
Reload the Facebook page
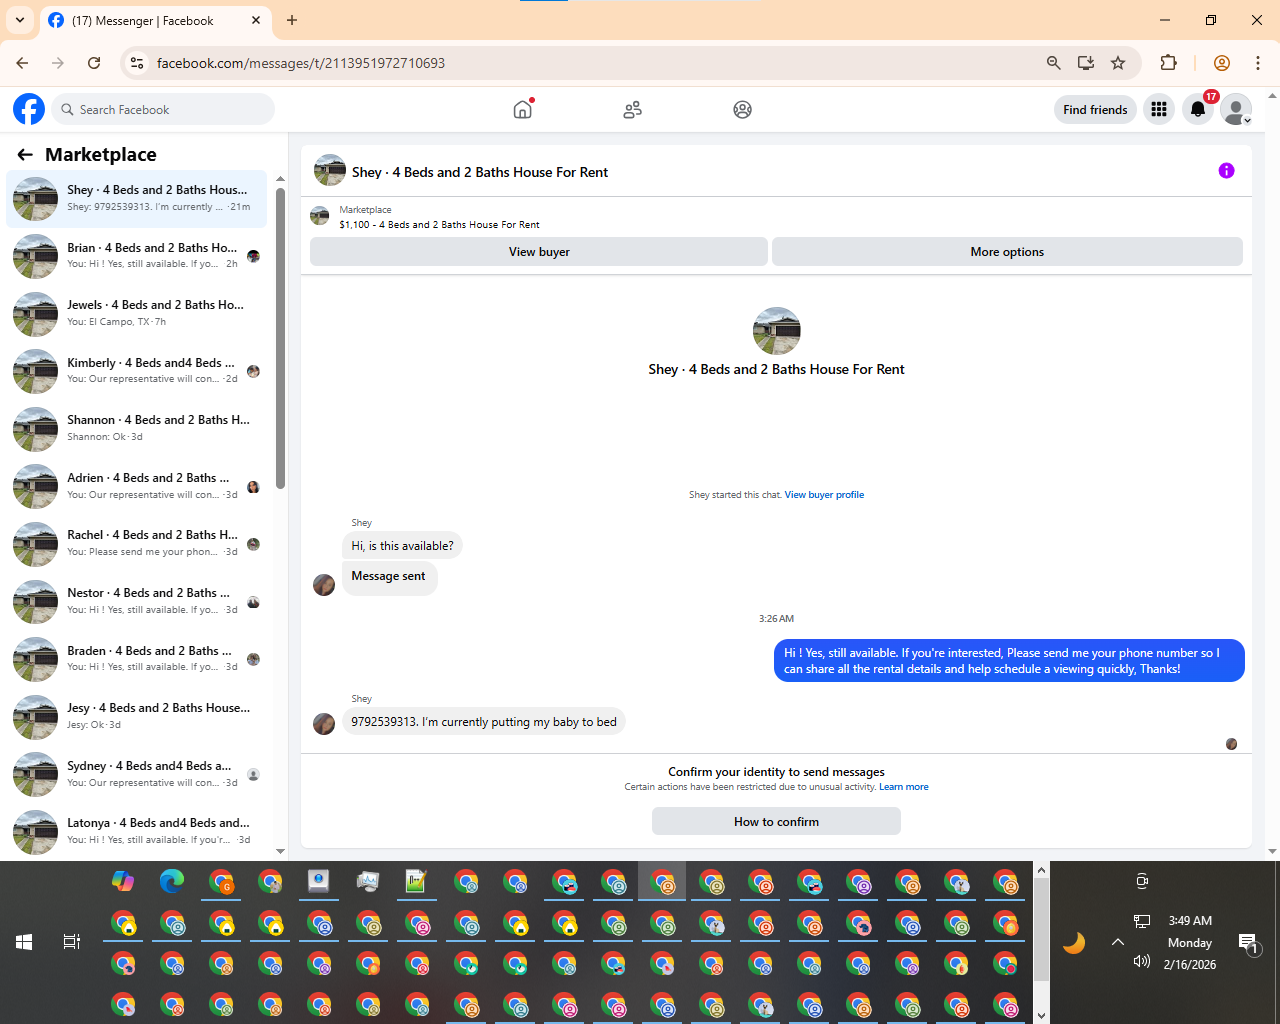click(94, 63)
